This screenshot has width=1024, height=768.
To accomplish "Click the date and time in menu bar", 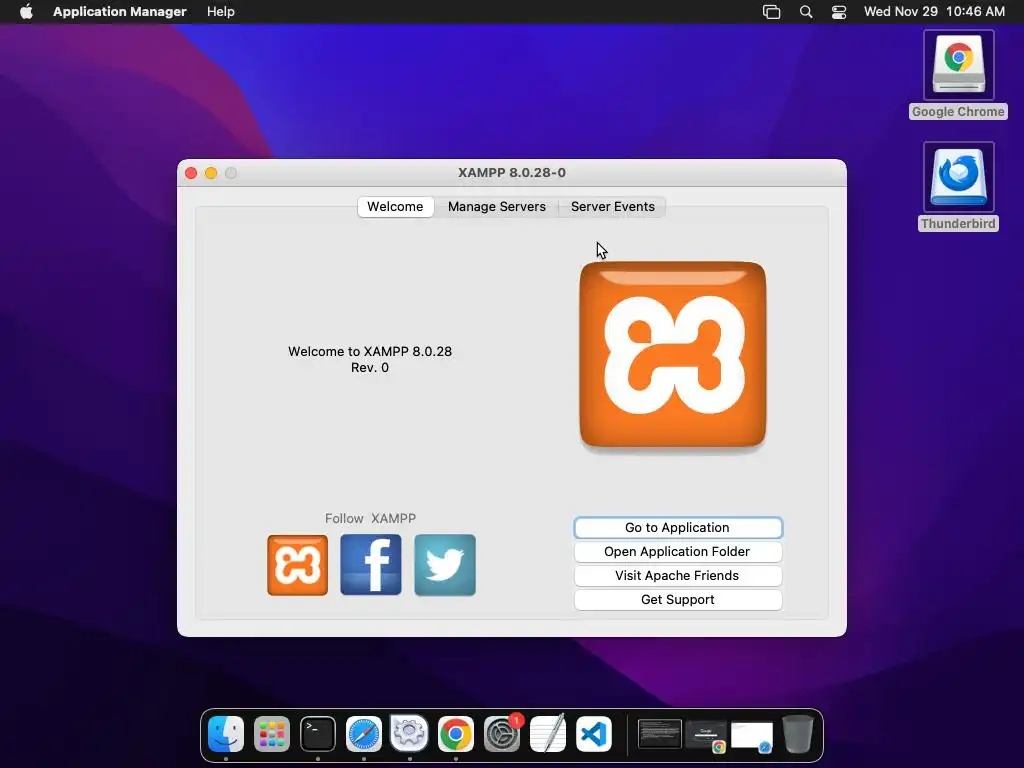I will coord(934,12).
